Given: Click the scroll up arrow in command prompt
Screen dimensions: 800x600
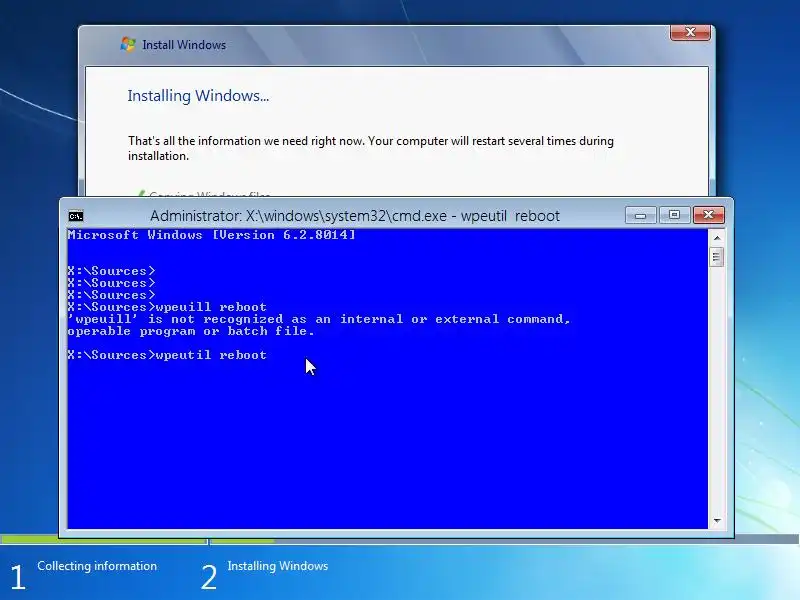Looking at the screenshot, I should pos(717,238).
